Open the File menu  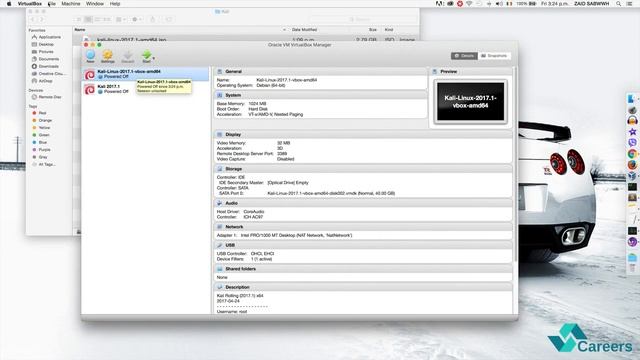coord(51,4)
